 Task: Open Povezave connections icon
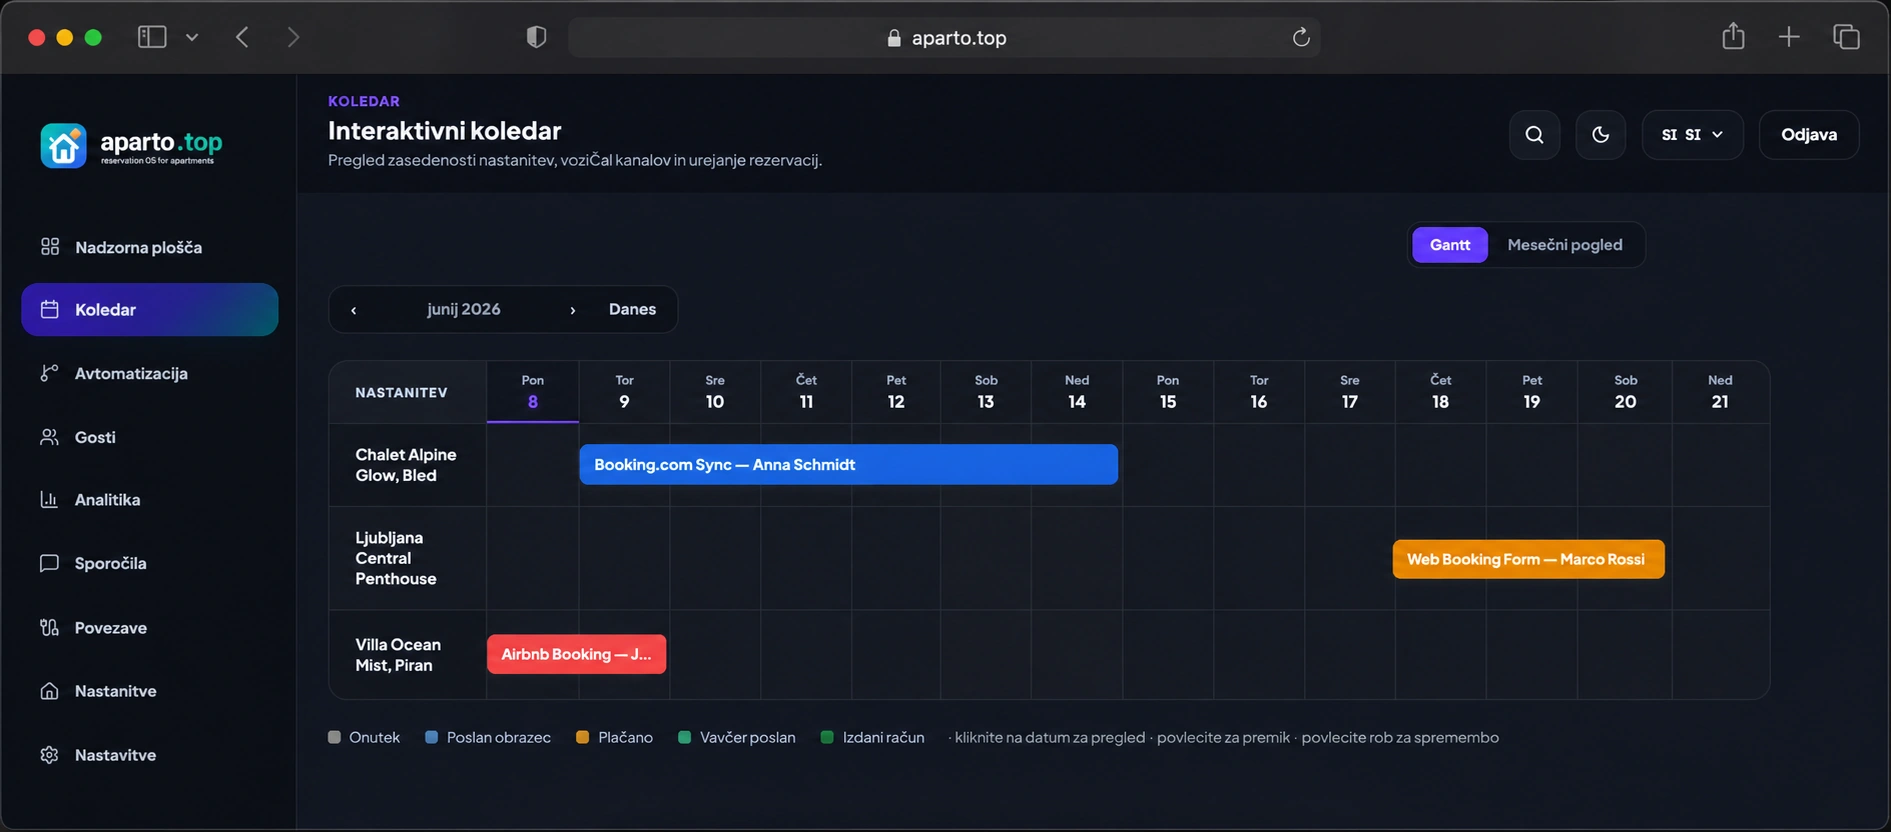(50, 627)
